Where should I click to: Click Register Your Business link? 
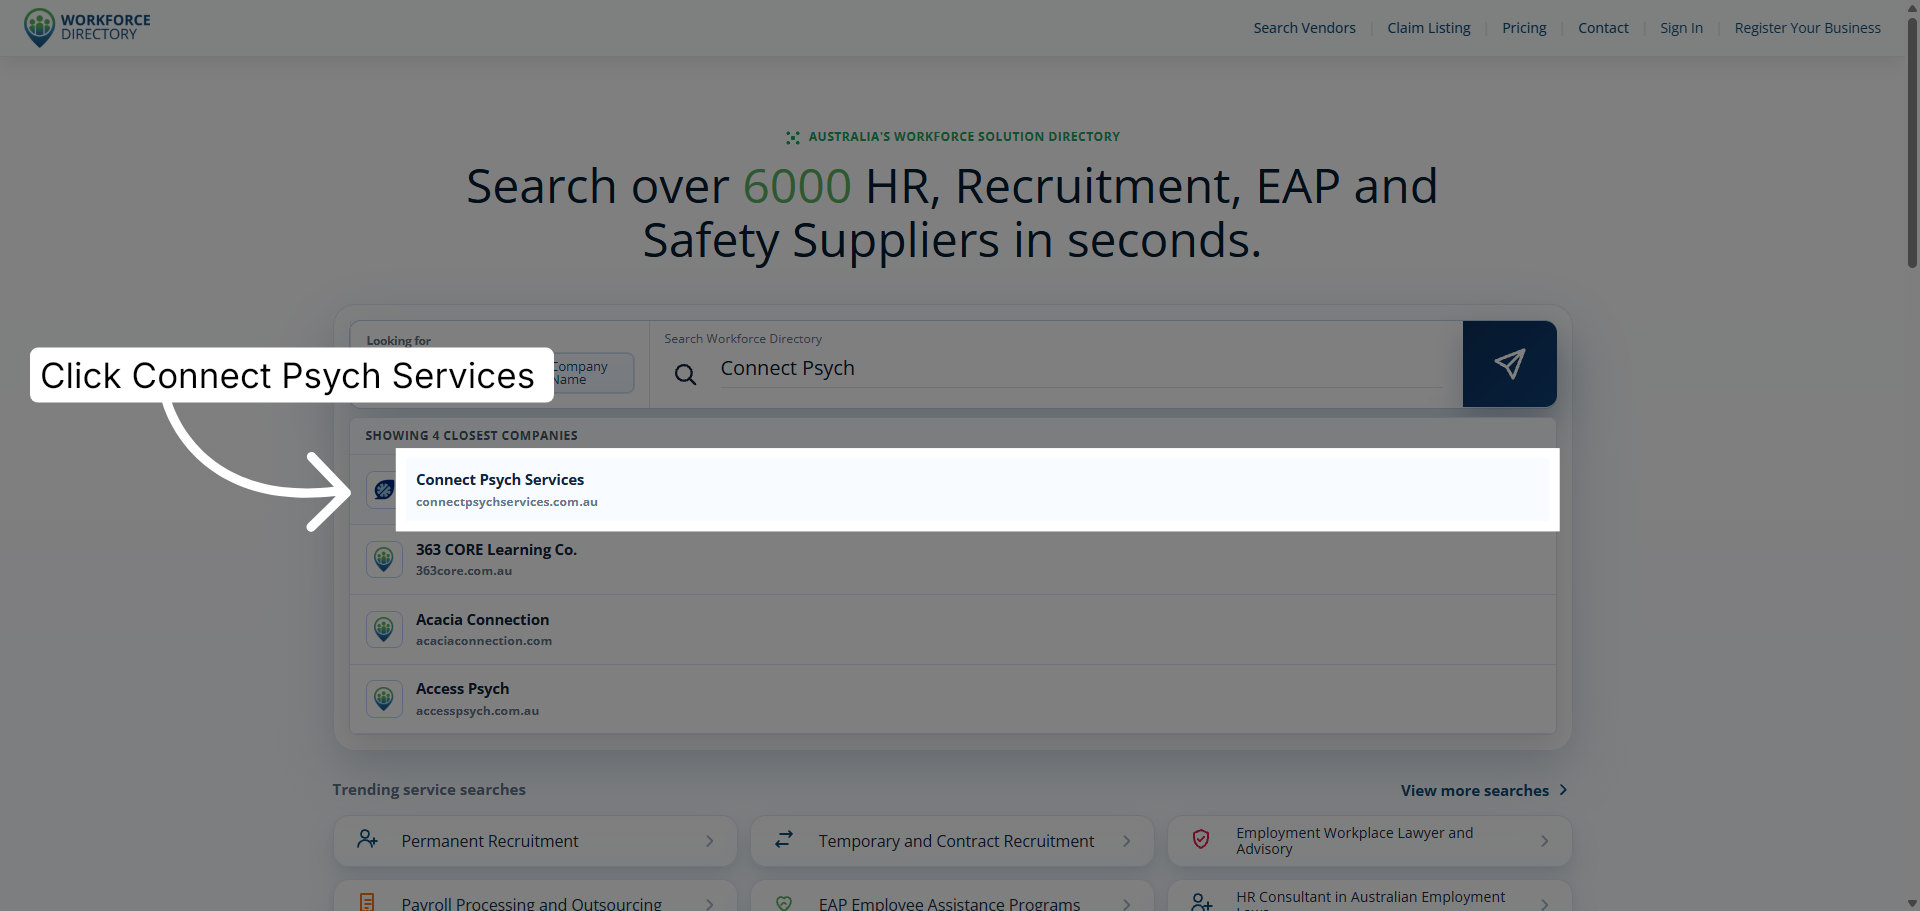(x=1807, y=28)
